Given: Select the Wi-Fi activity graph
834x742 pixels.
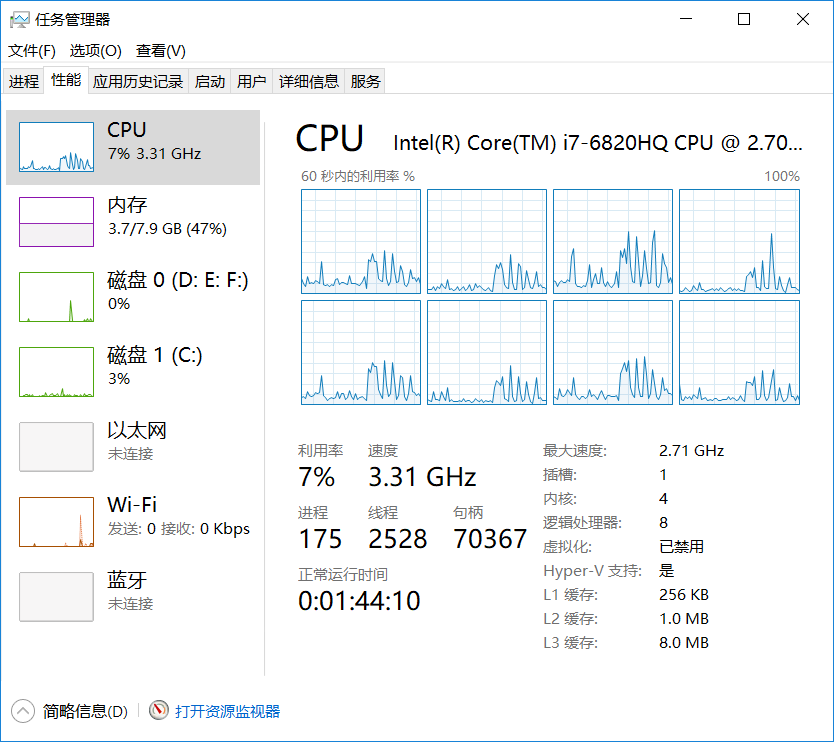Looking at the screenshot, I should pyautogui.click(x=57, y=522).
